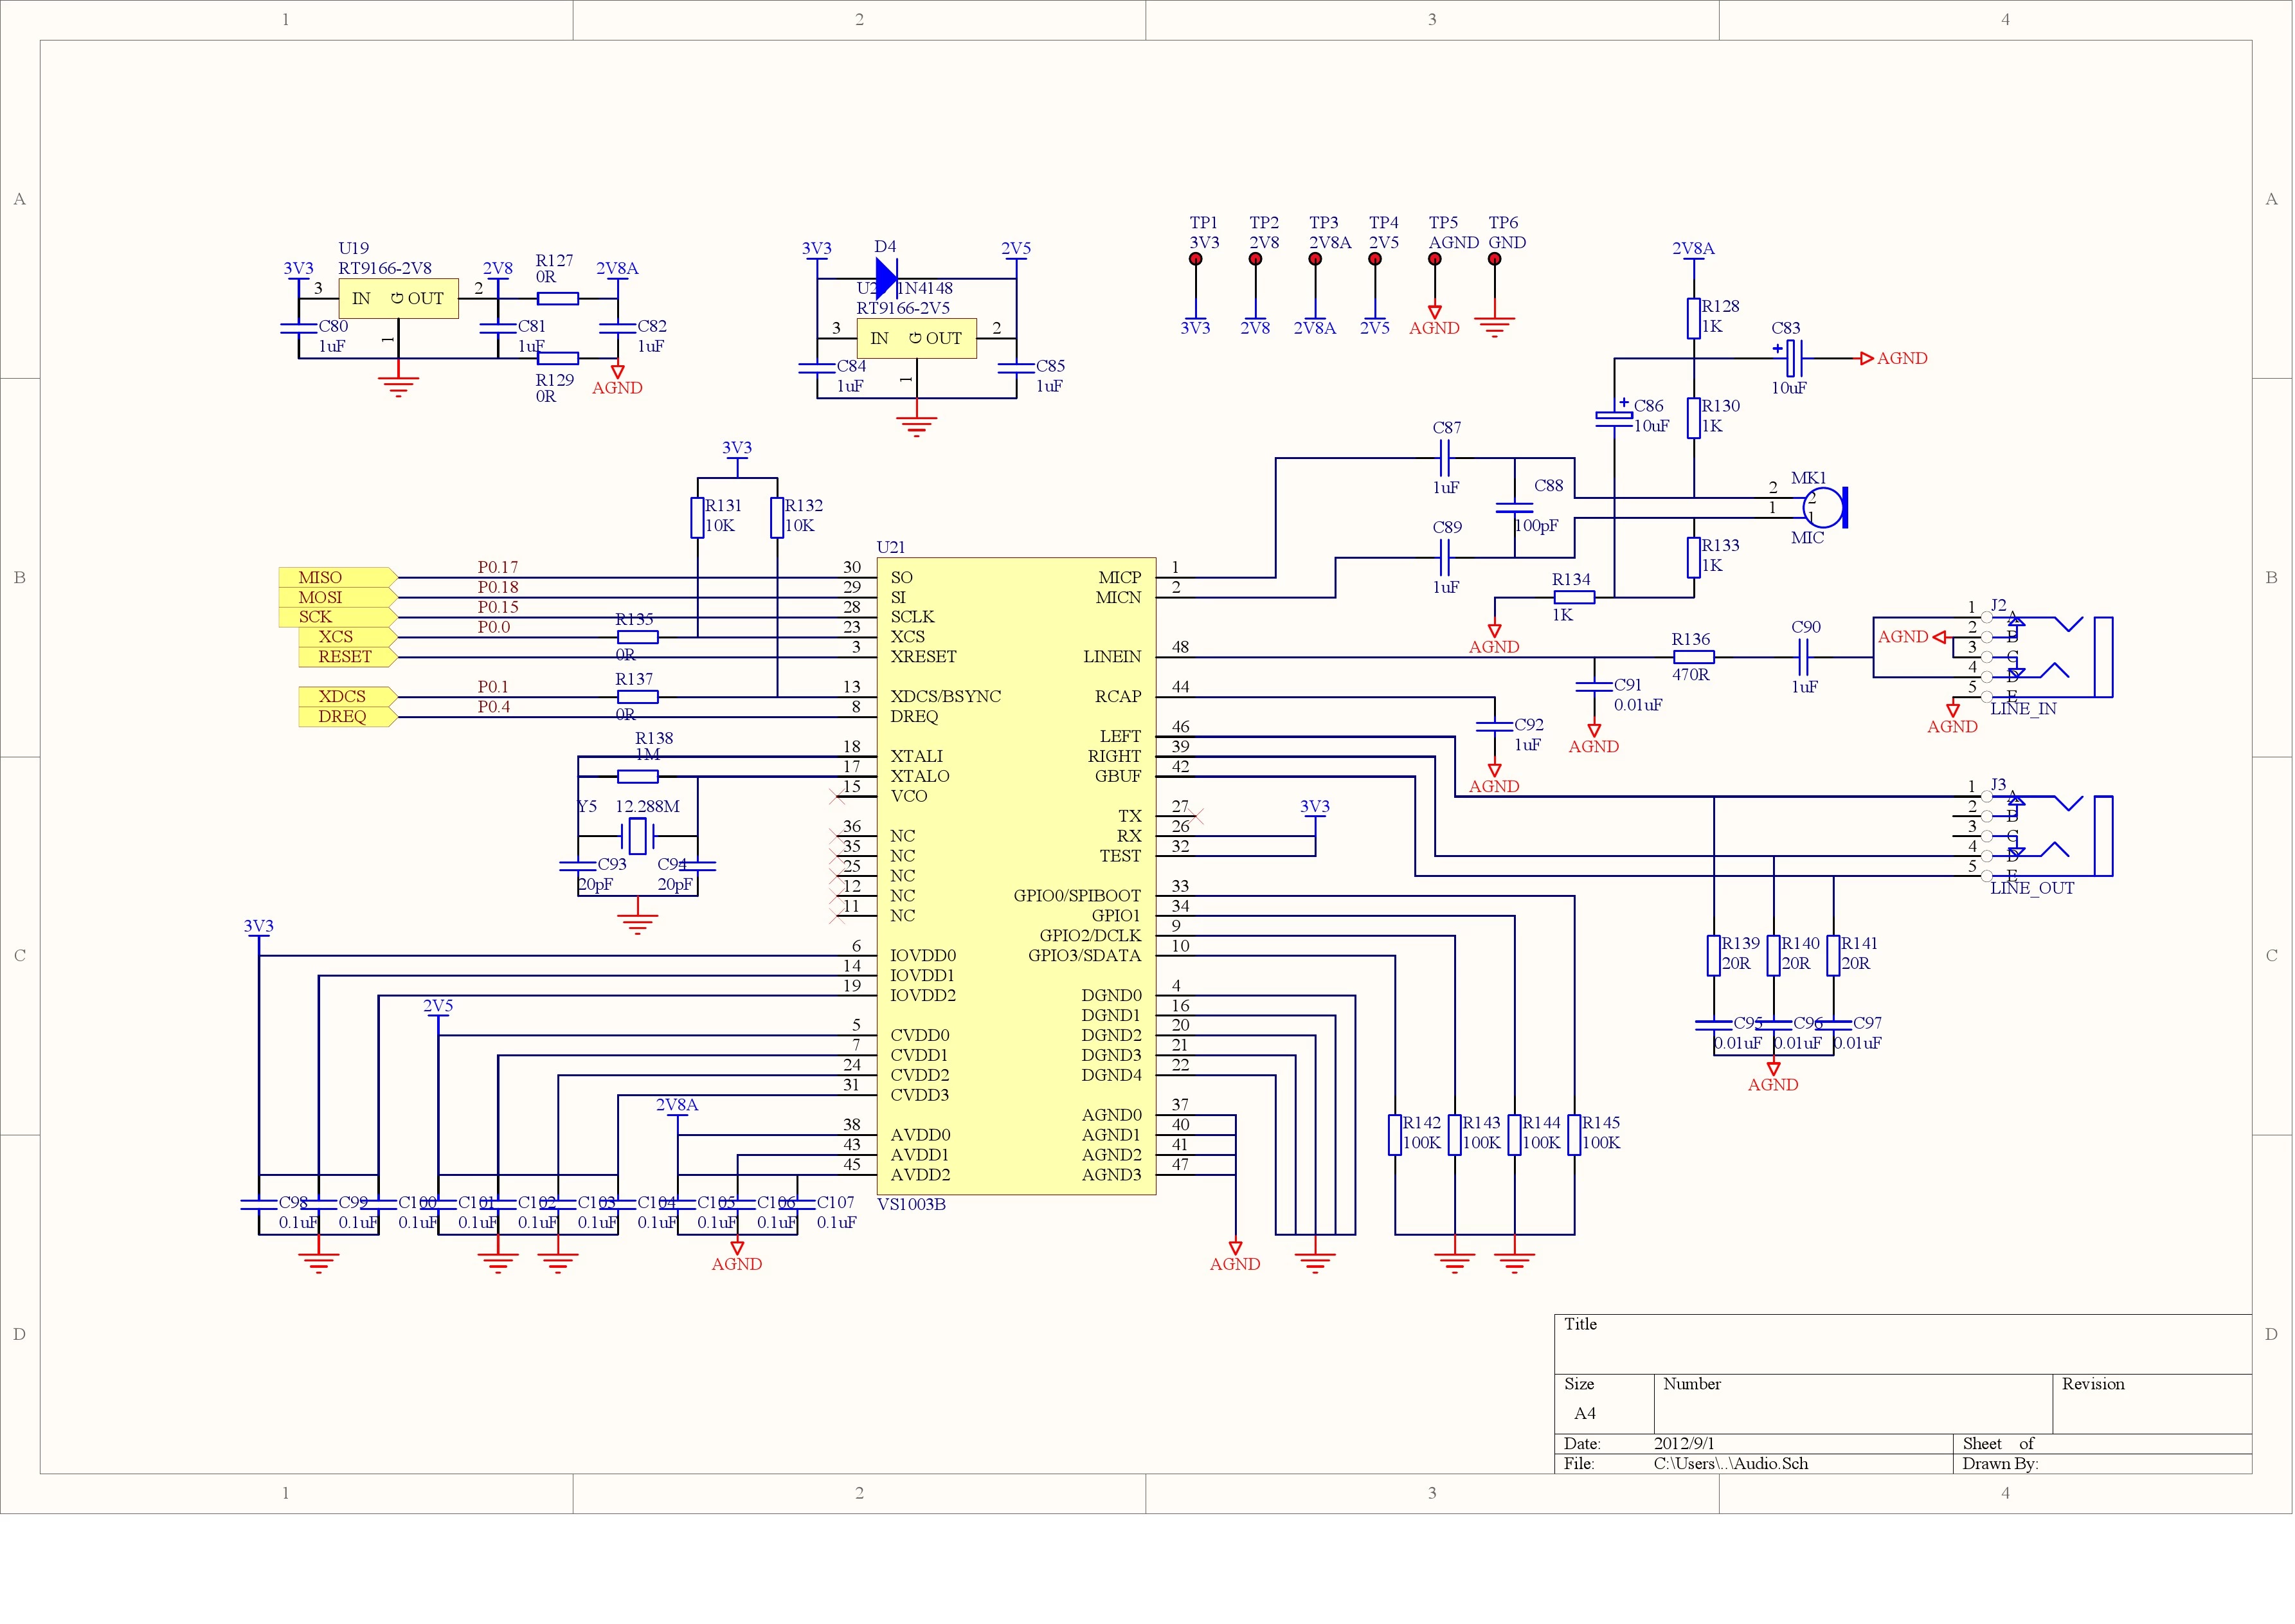Click the Y5 12.288M crystal symbol

tap(637, 835)
